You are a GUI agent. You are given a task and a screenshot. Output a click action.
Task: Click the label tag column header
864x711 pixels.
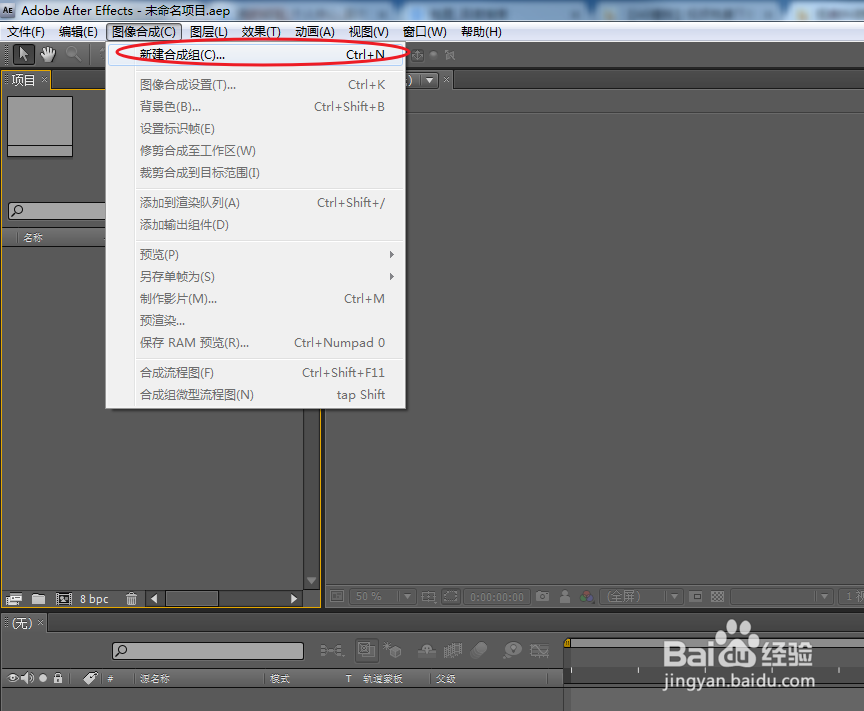coord(90,678)
